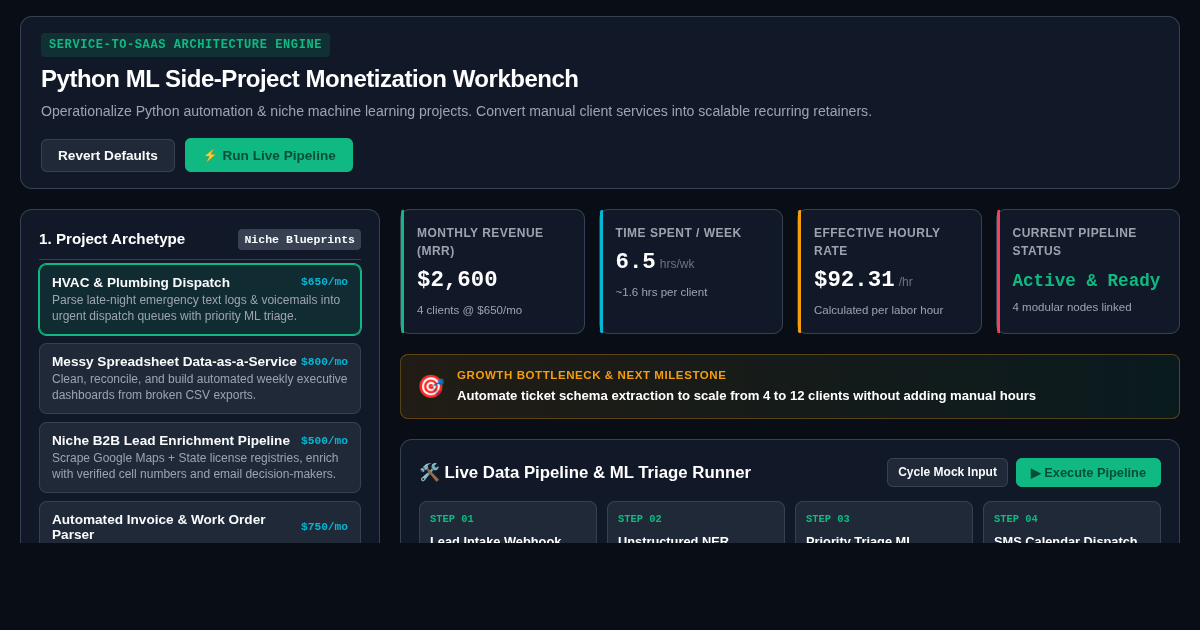Select Messy Spreadsheet Data-as-a-Service archetype

pyautogui.click(x=200, y=378)
